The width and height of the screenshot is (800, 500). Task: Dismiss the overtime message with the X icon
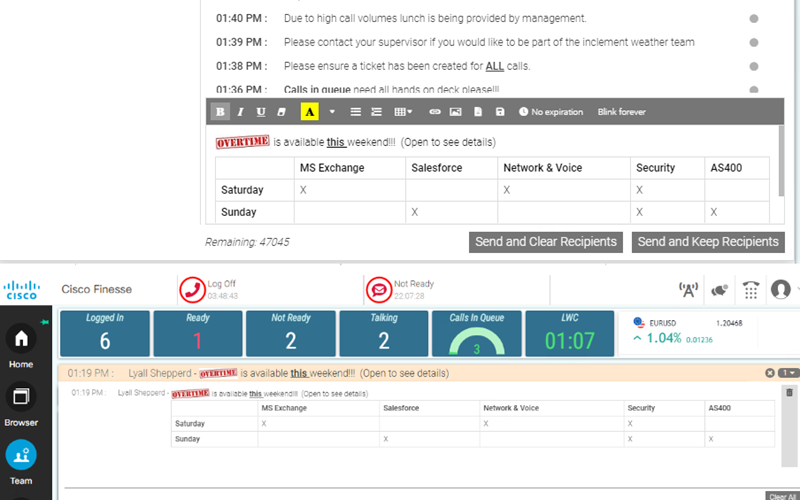[x=770, y=373]
